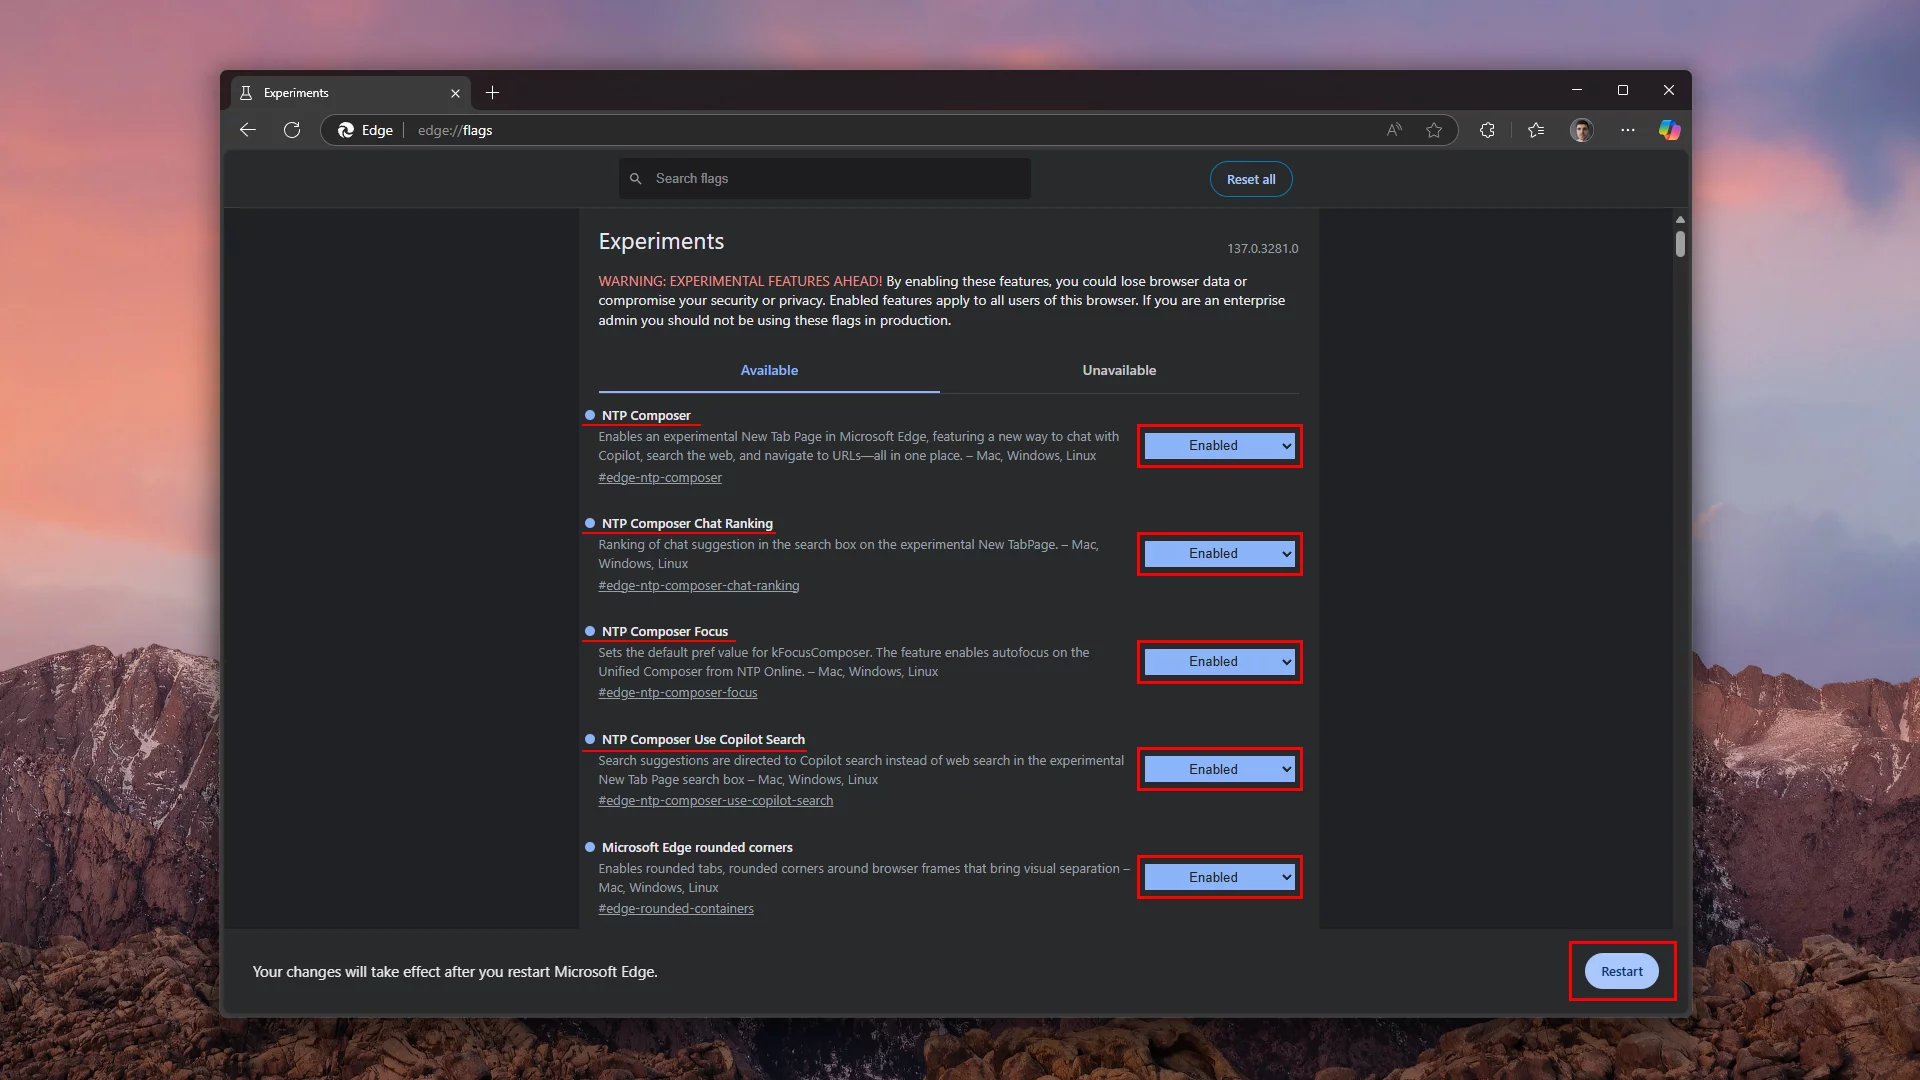The image size is (1920, 1080).
Task: Open Settings and more ellipsis menu
Action: [1628, 130]
